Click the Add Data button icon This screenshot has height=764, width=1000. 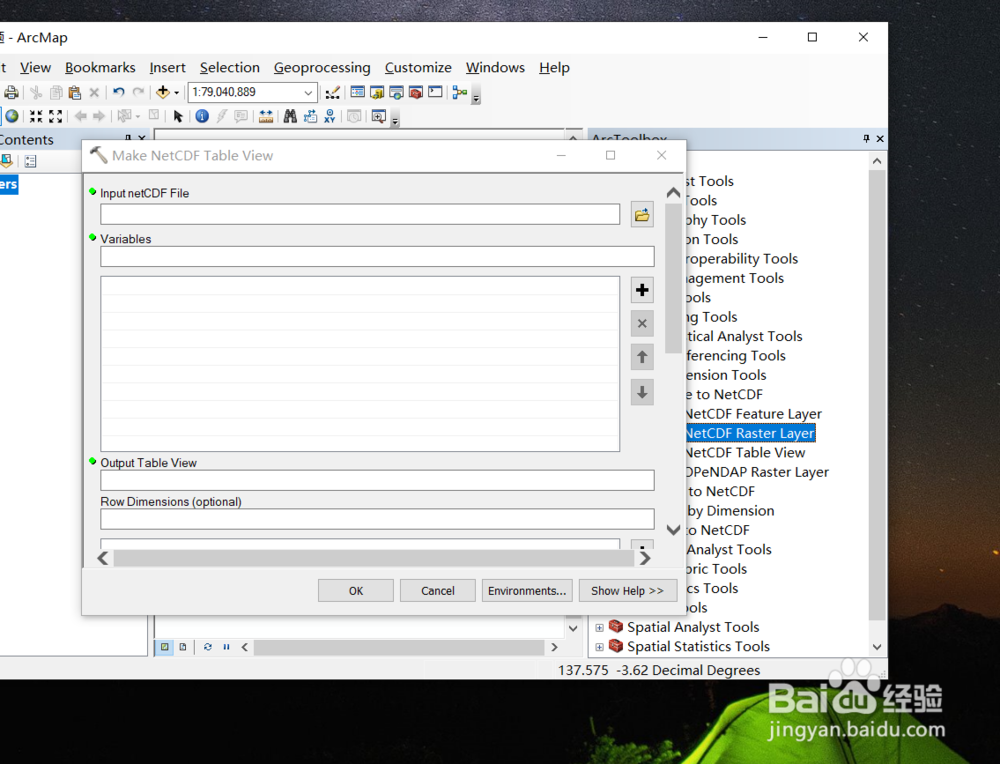tap(163, 92)
